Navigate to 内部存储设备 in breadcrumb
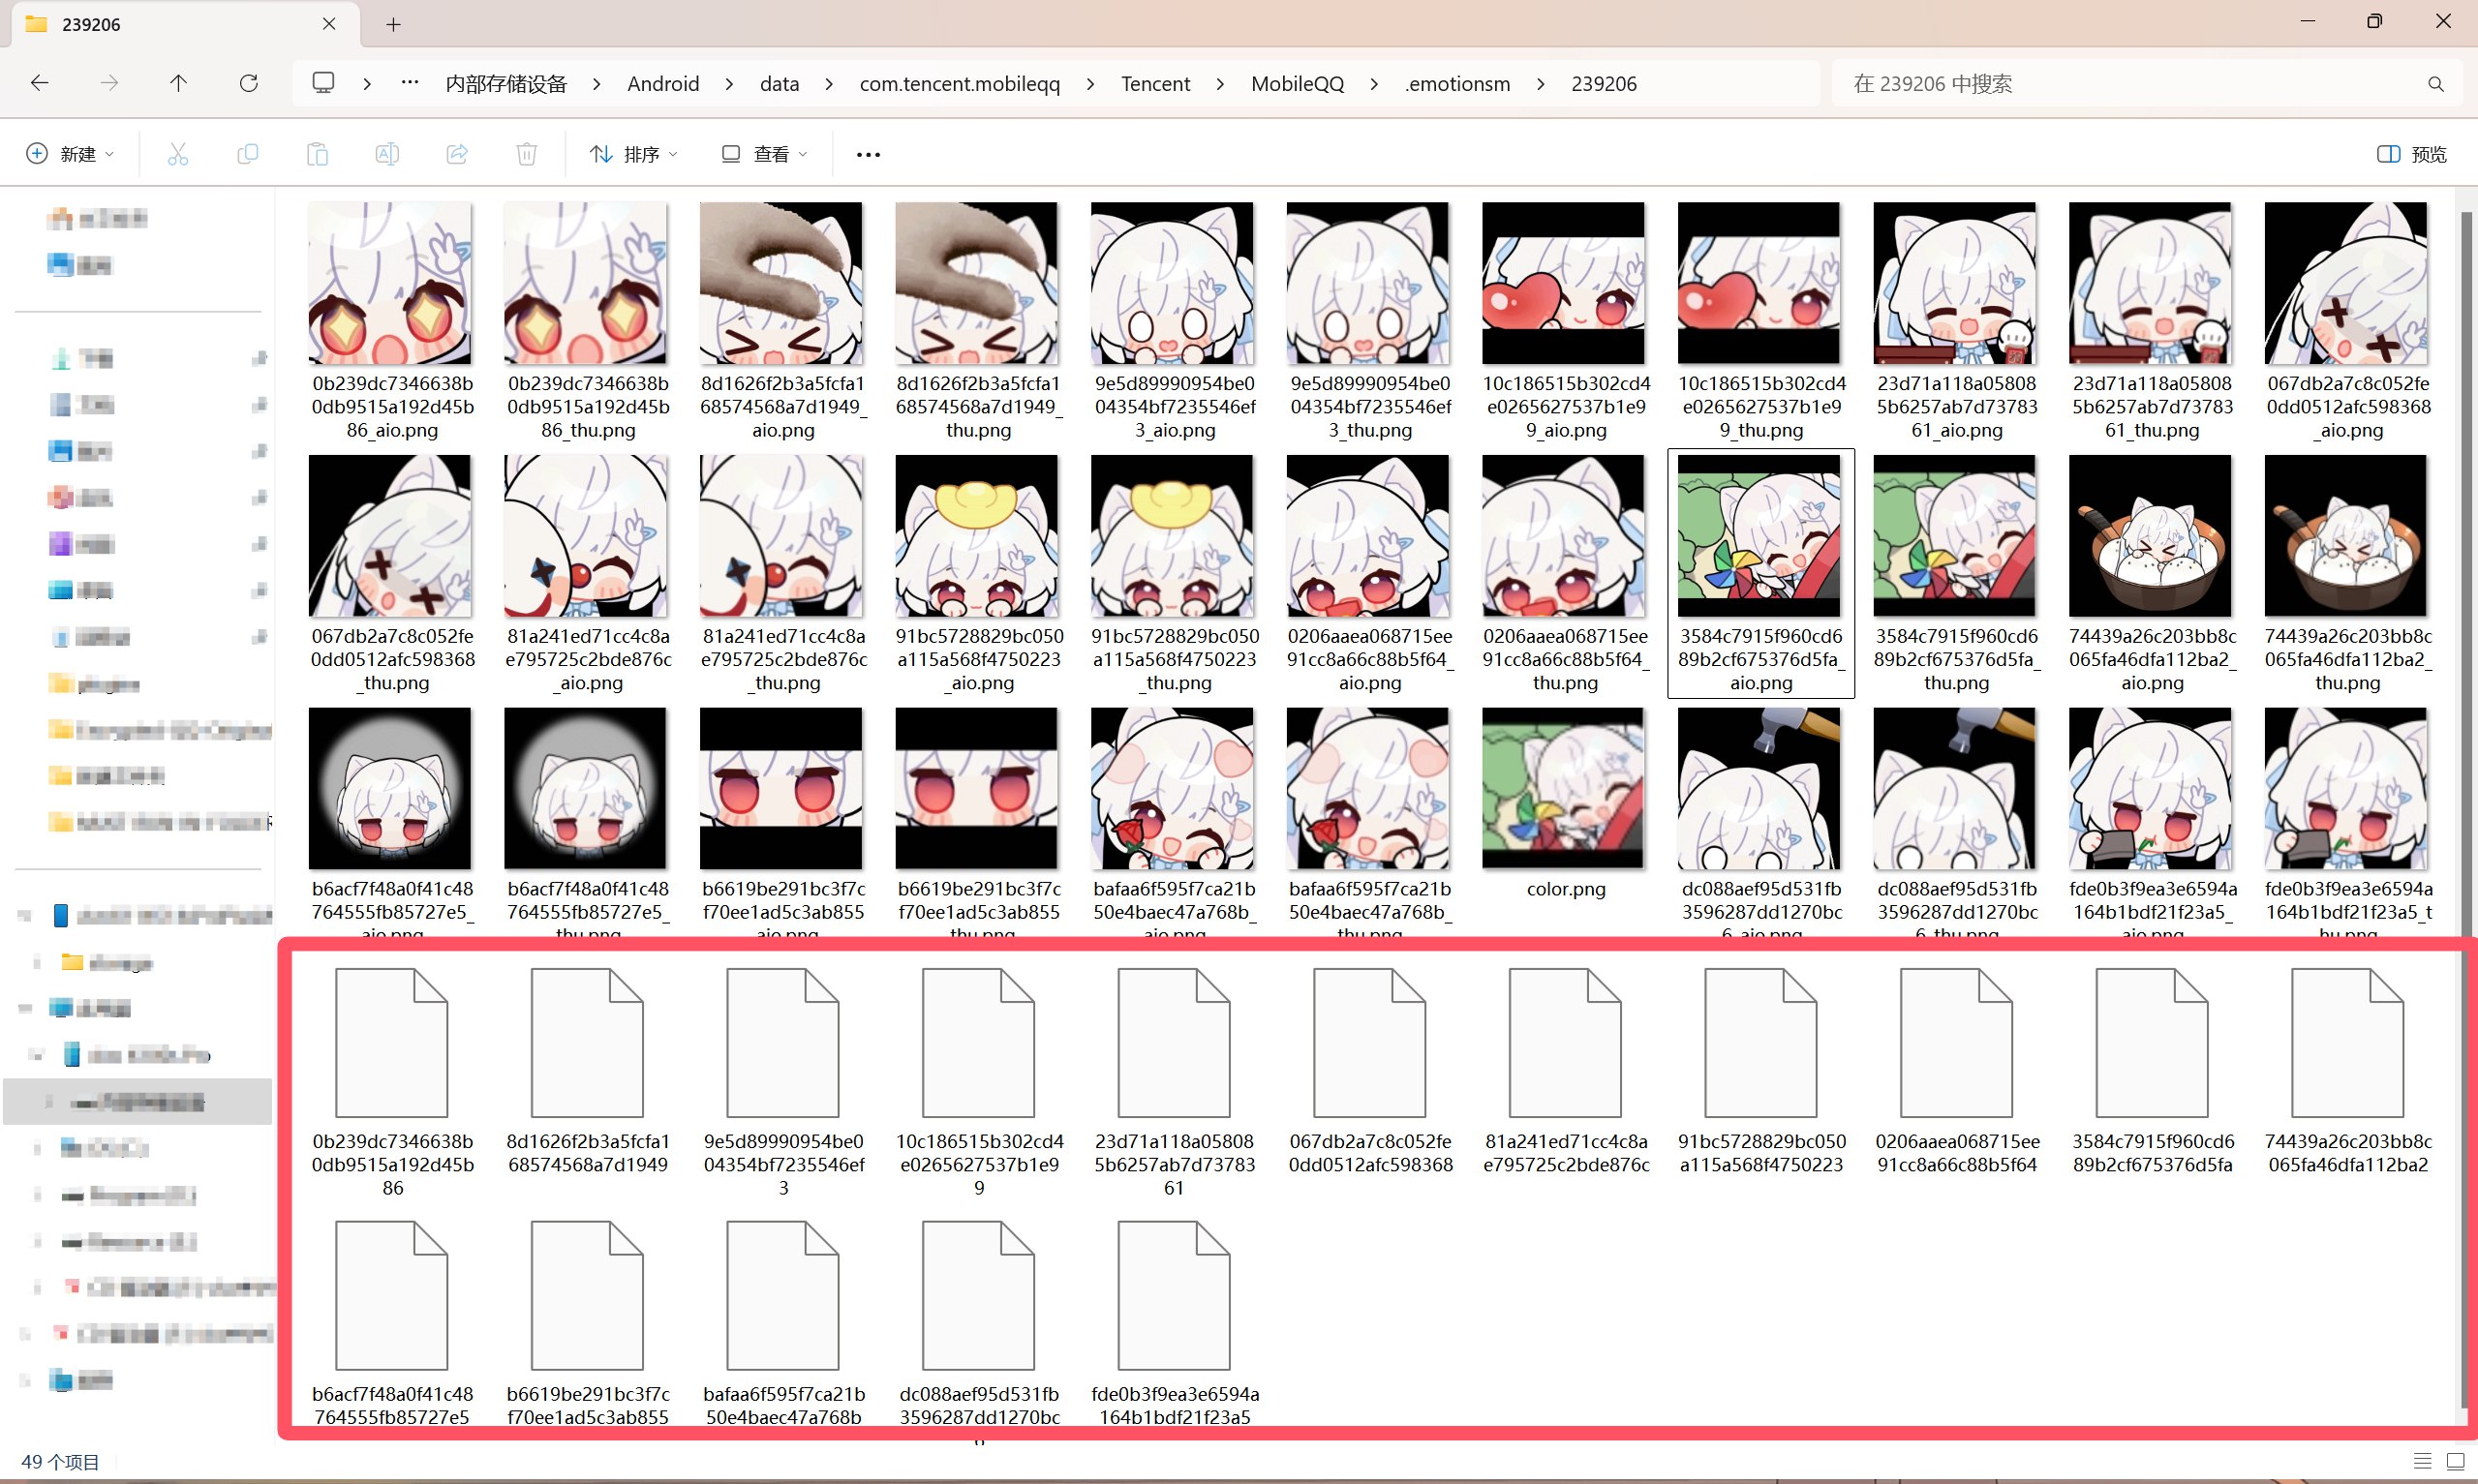Viewport: 2478px width, 1484px height. (x=506, y=84)
